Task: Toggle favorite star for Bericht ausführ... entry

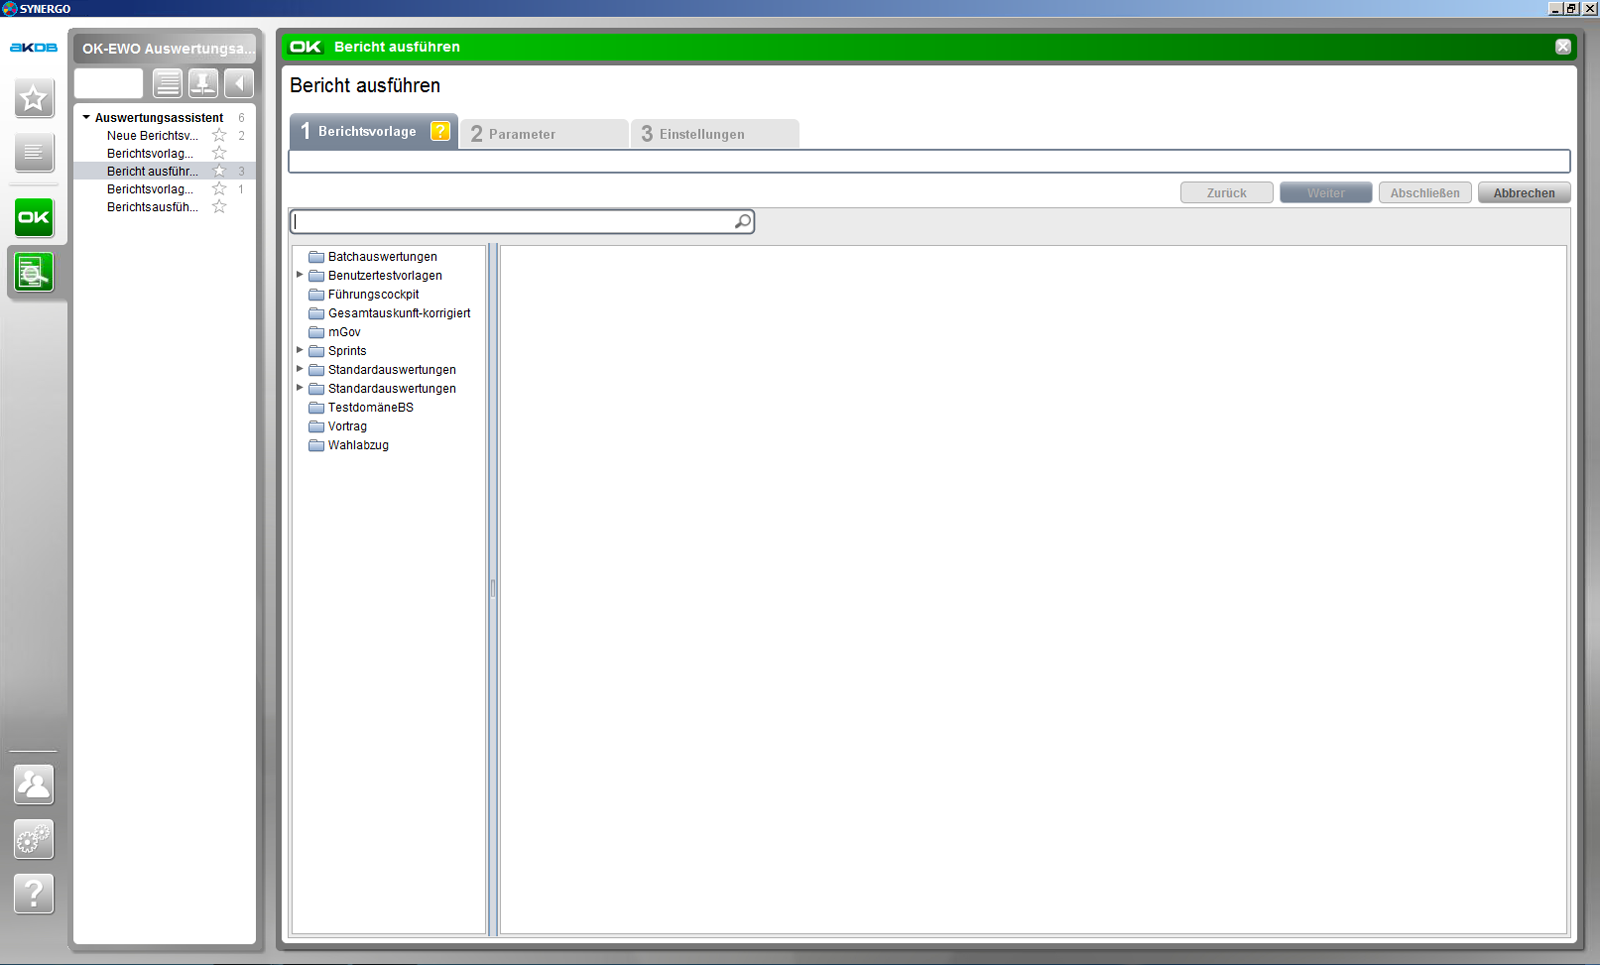Action: tap(219, 171)
